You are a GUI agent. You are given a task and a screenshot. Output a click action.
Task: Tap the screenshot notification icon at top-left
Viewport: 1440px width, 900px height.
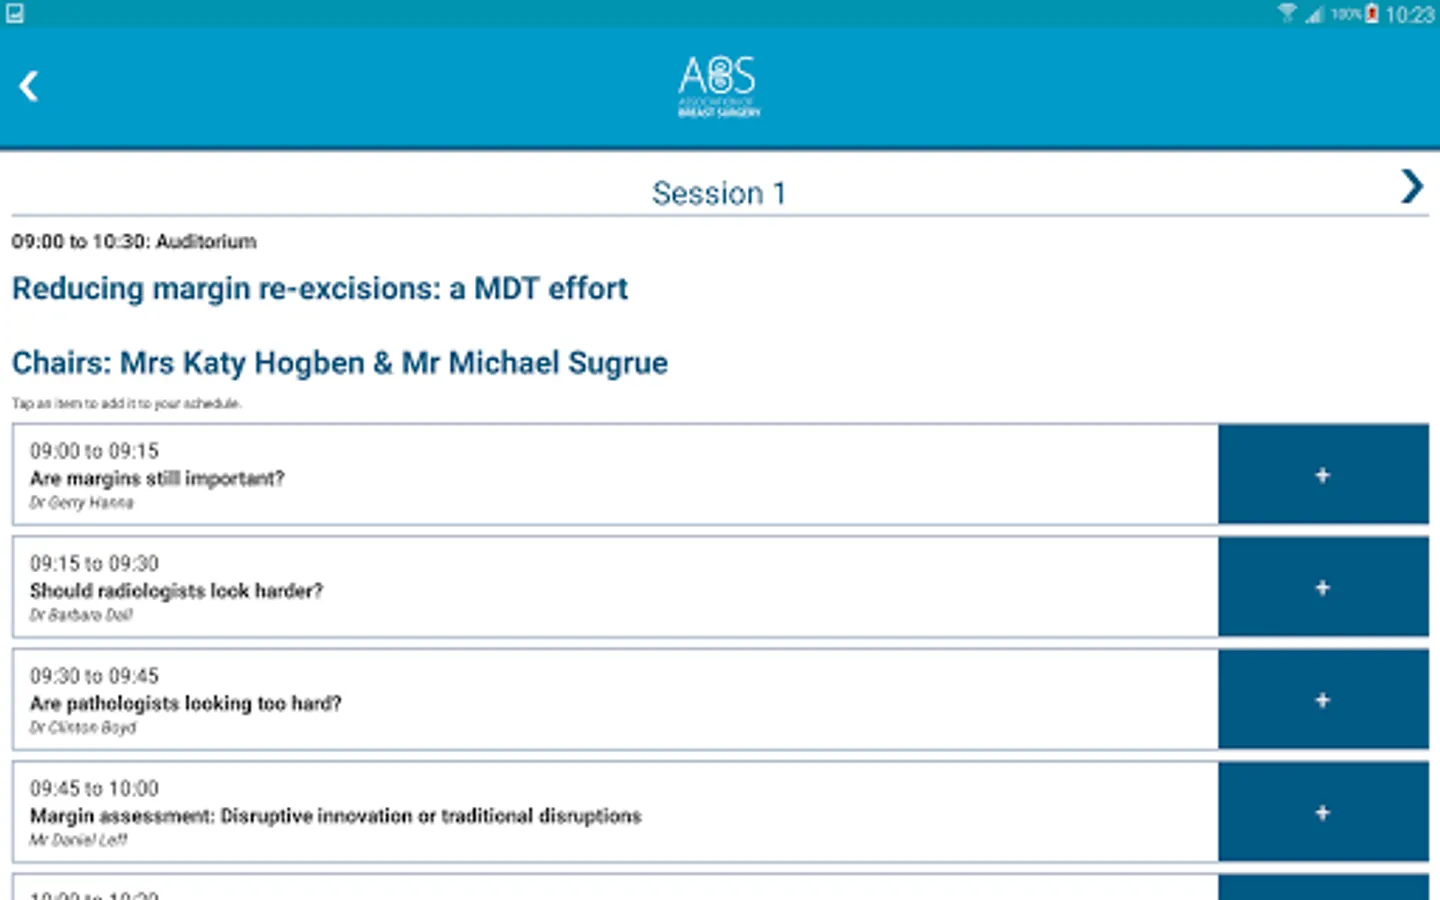click(x=14, y=13)
